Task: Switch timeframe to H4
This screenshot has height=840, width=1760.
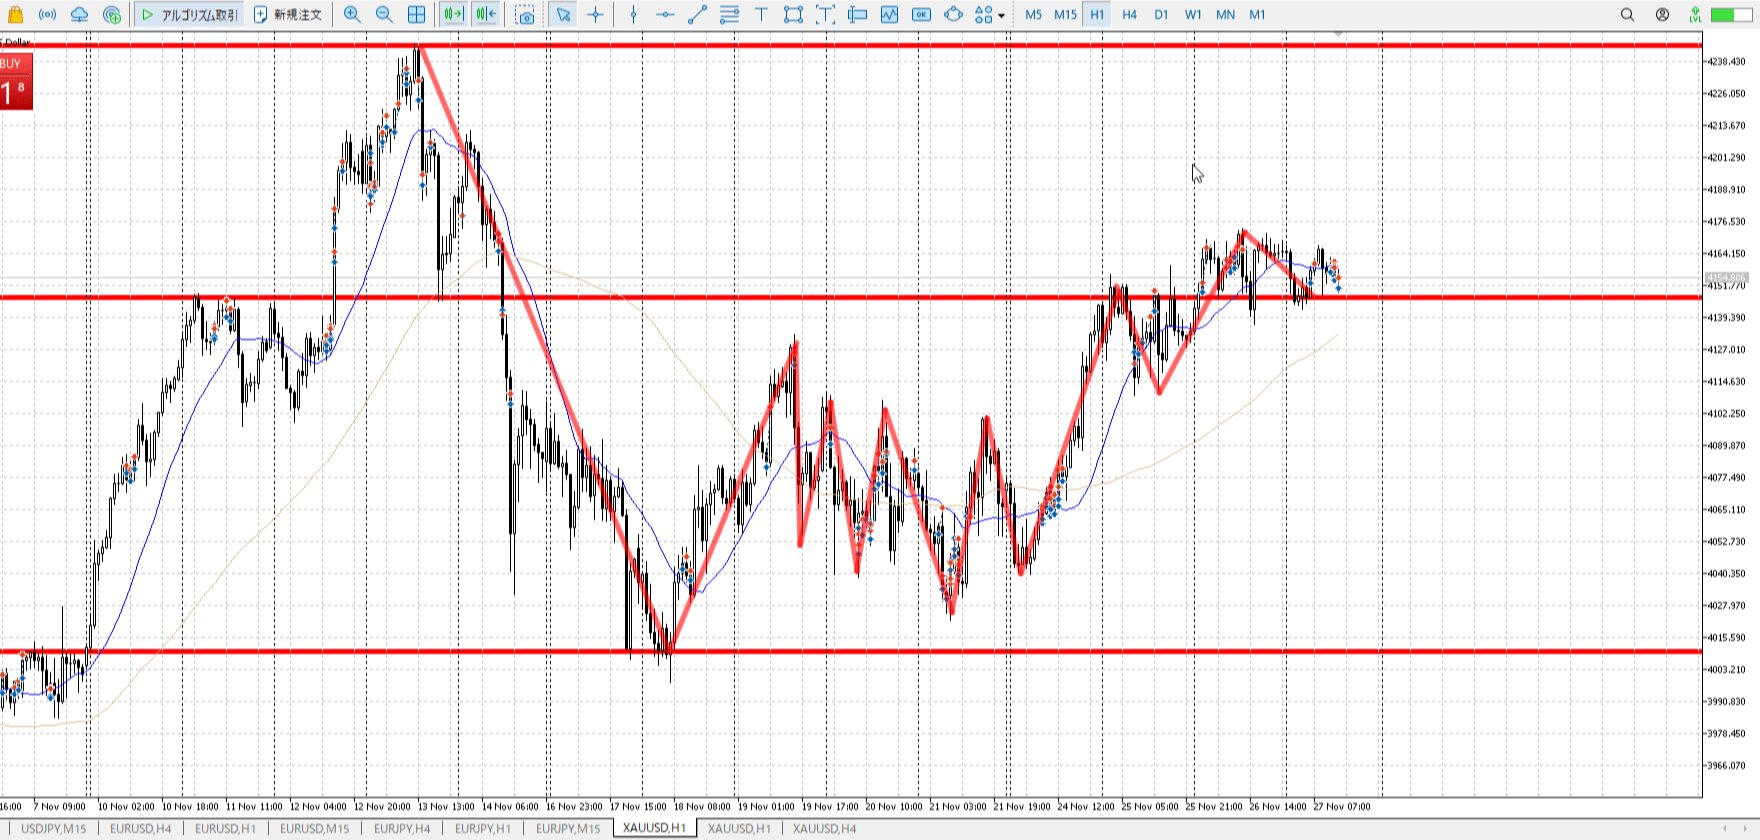Action: click(x=1129, y=14)
